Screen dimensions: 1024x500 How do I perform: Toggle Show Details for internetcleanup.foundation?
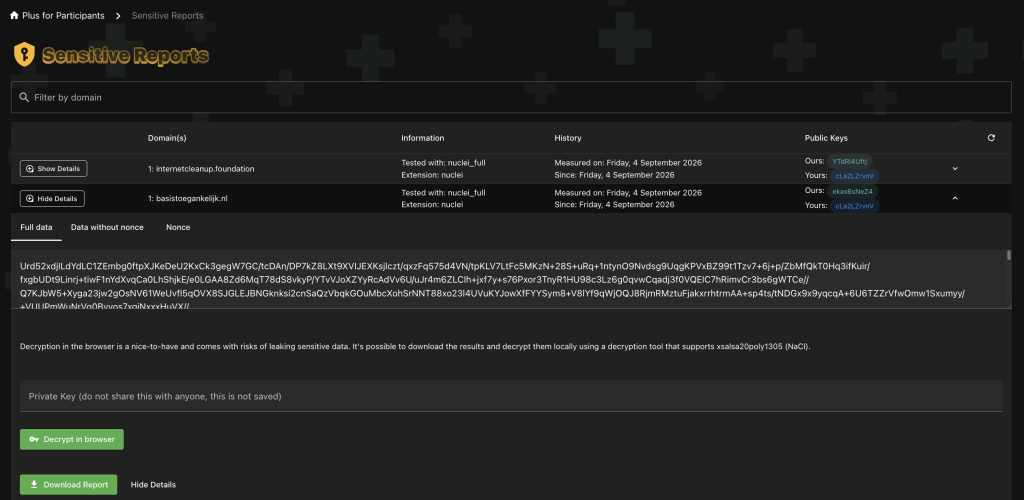[x=54, y=168]
